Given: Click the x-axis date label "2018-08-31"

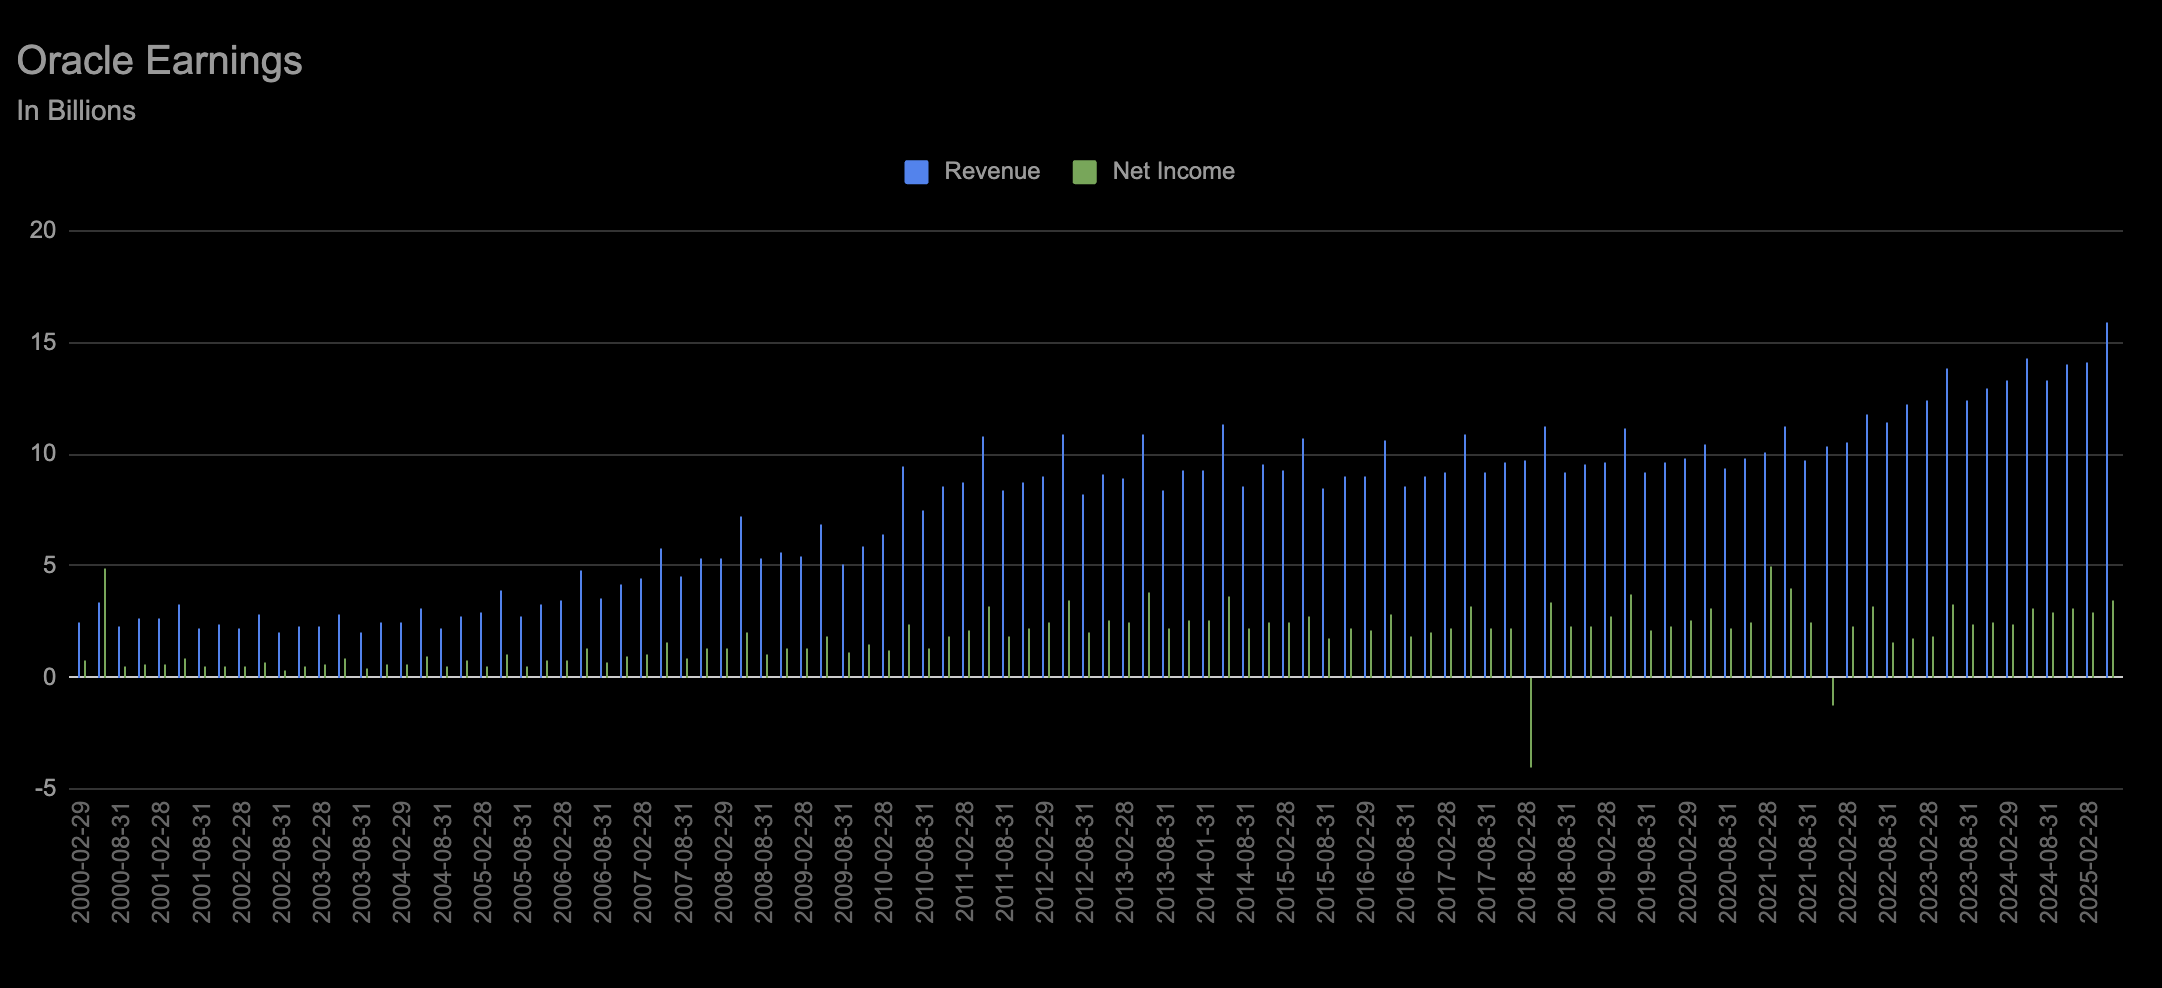Looking at the screenshot, I should pos(1566,862).
